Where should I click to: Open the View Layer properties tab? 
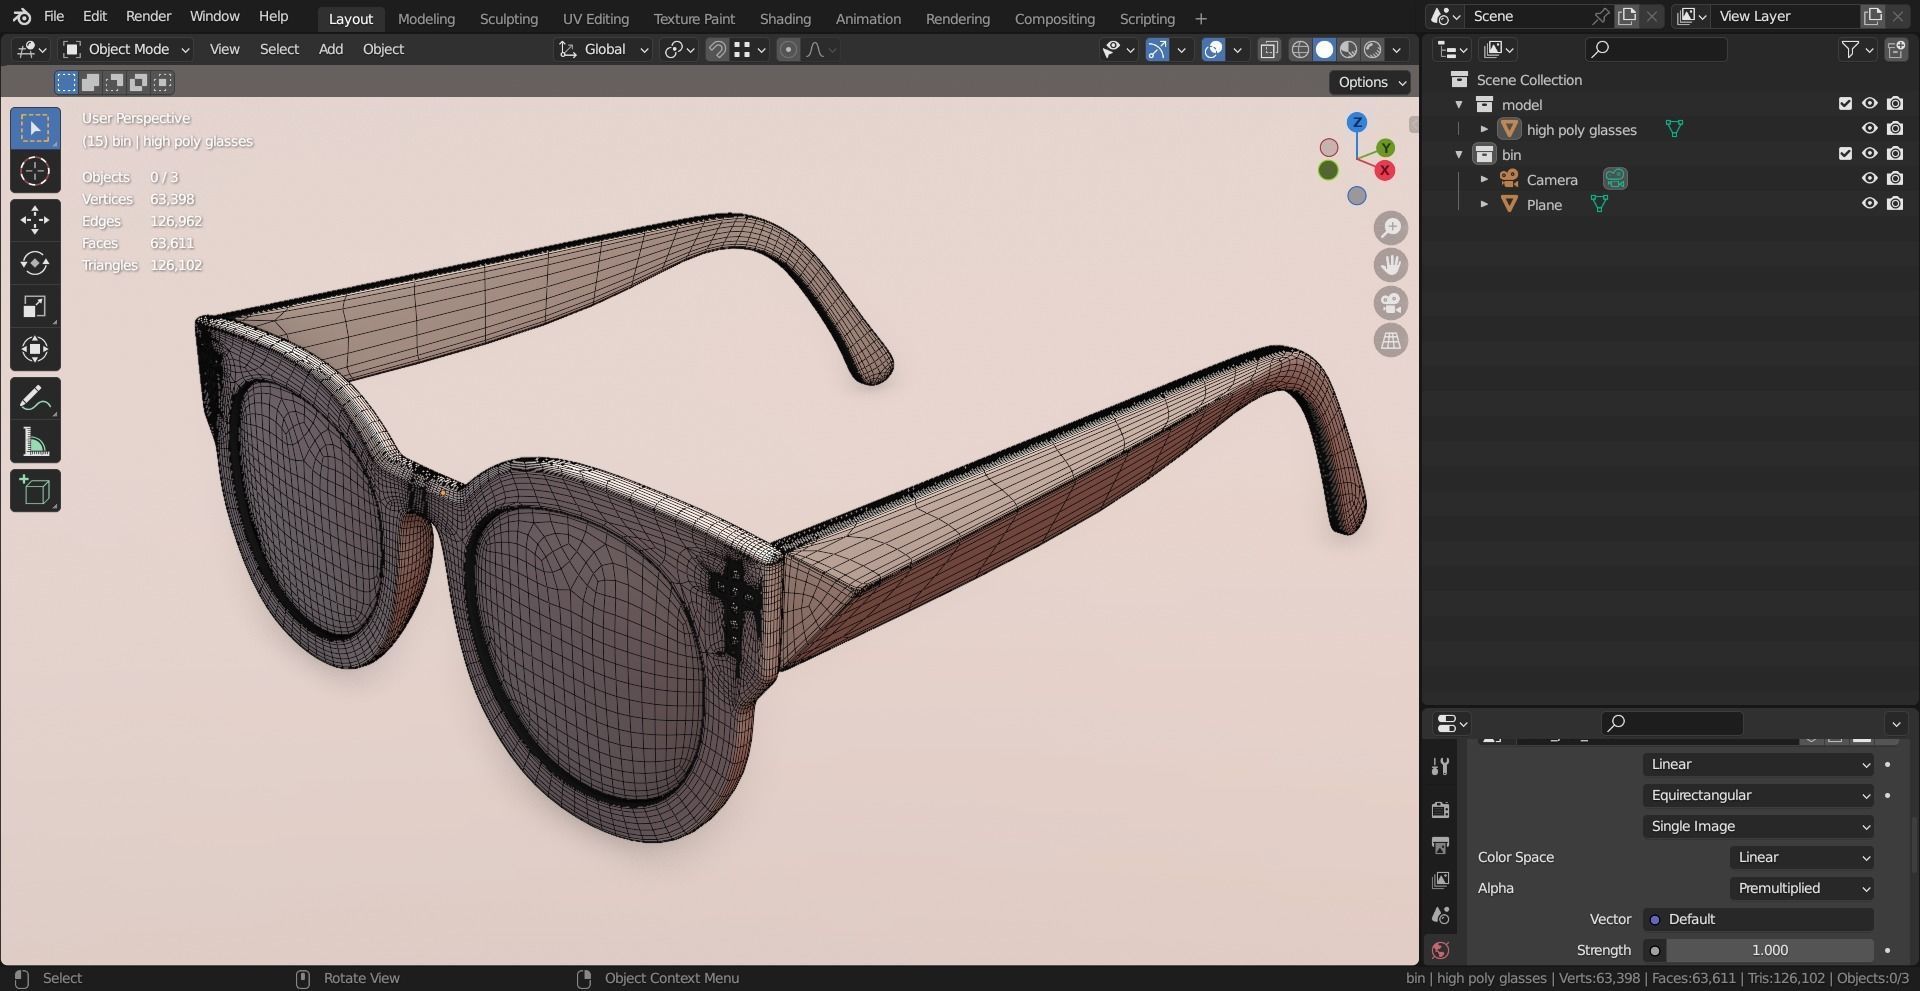[x=1440, y=880]
